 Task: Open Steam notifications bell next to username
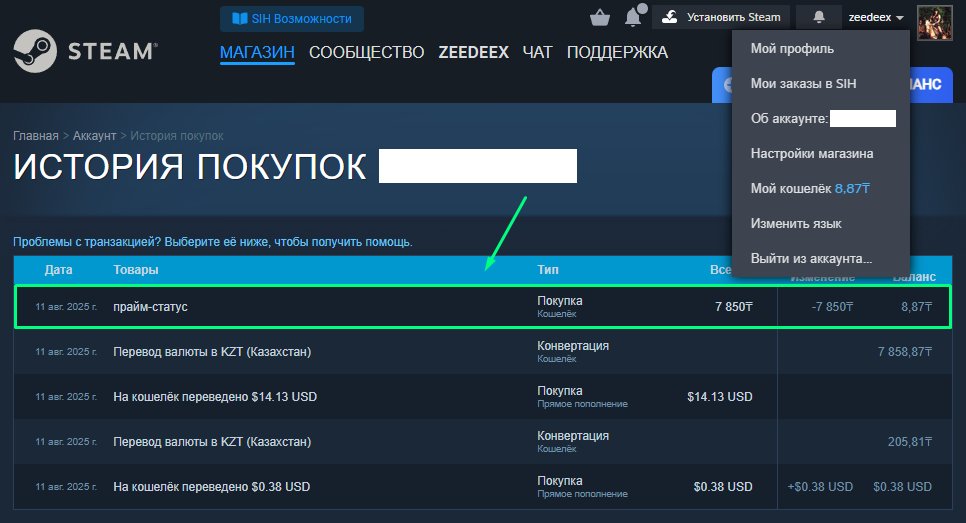click(x=819, y=17)
